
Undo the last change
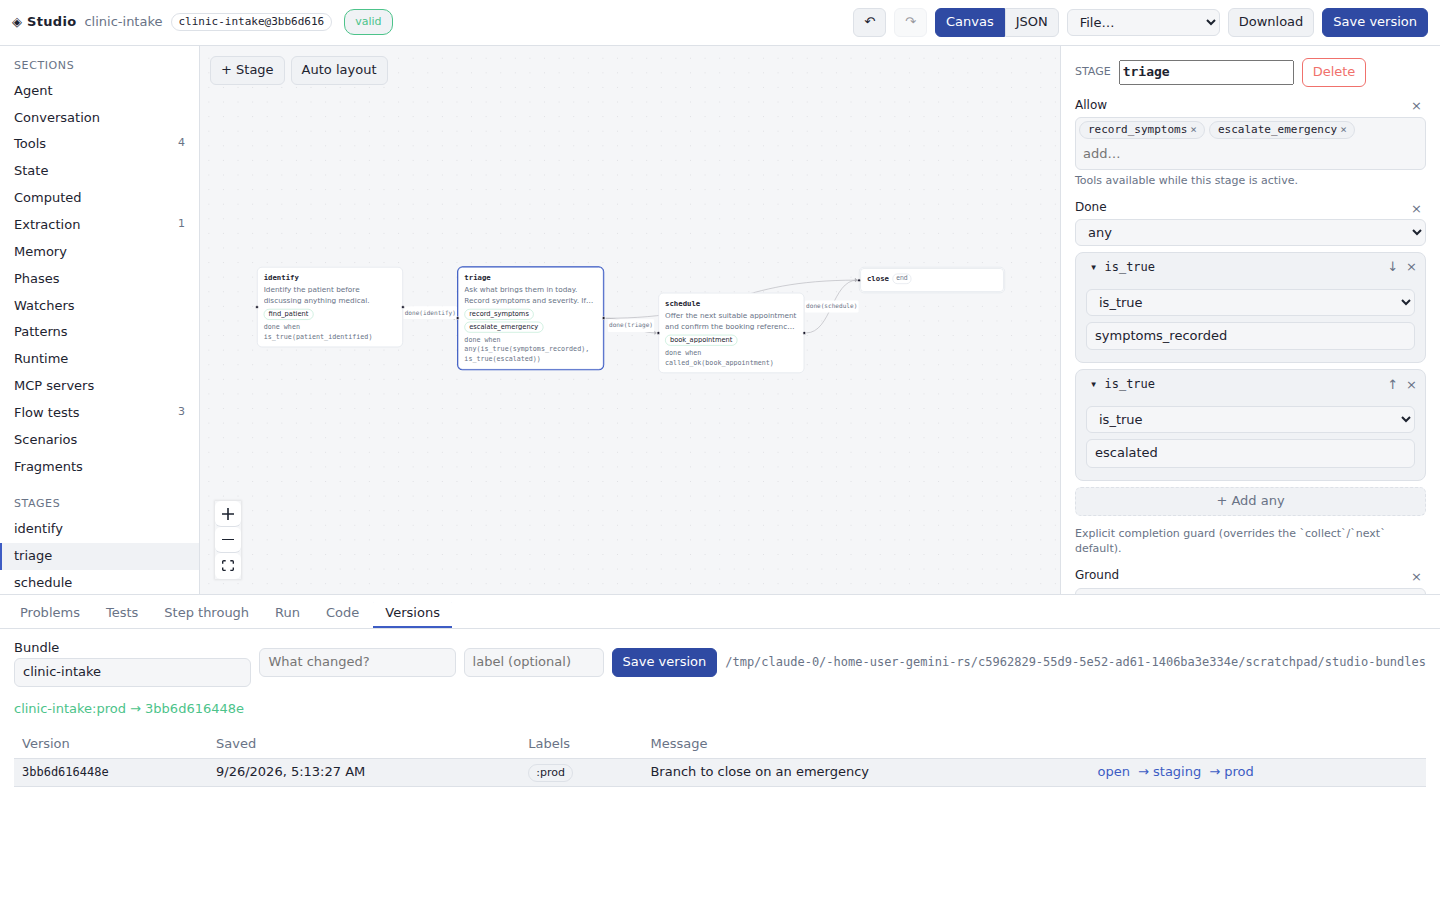(x=869, y=22)
